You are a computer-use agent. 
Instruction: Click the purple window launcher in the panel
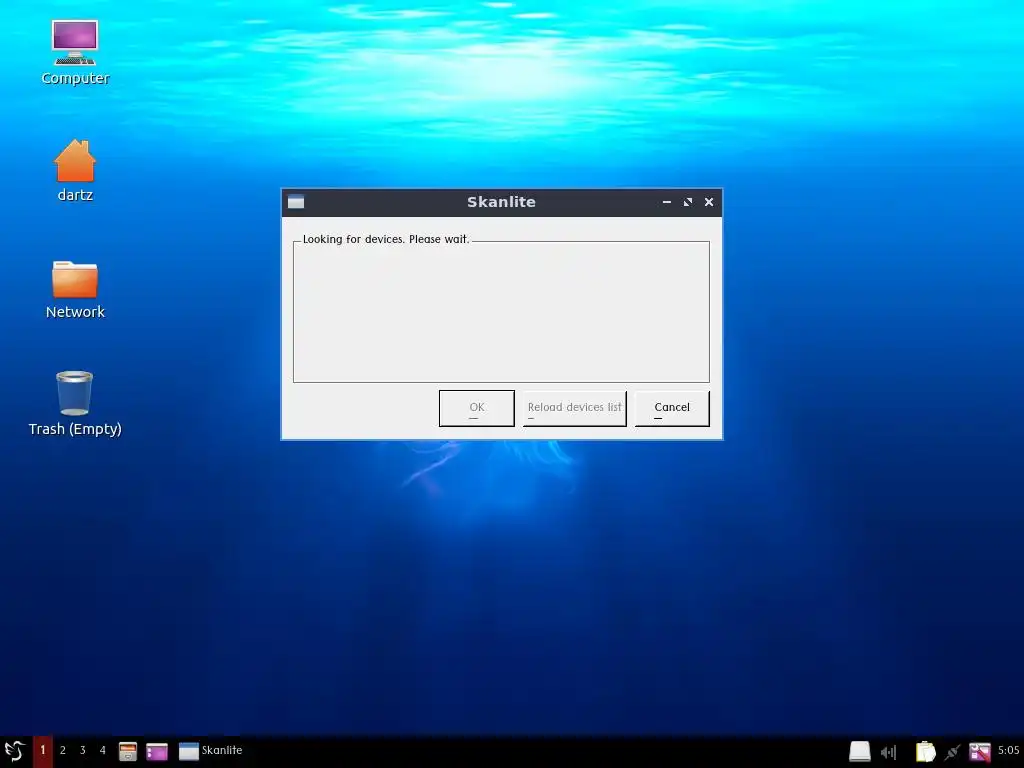pyautogui.click(x=157, y=752)
